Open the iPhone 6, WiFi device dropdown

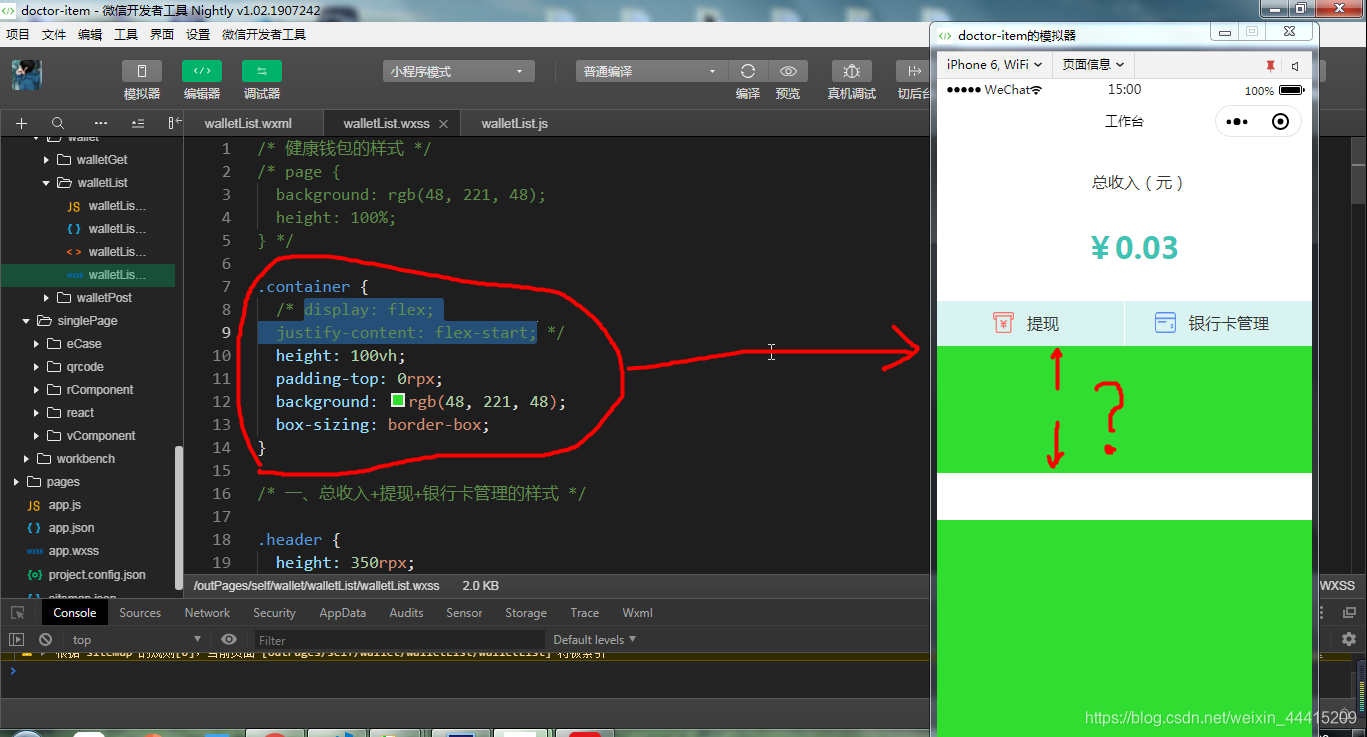[x=994, y=65]
